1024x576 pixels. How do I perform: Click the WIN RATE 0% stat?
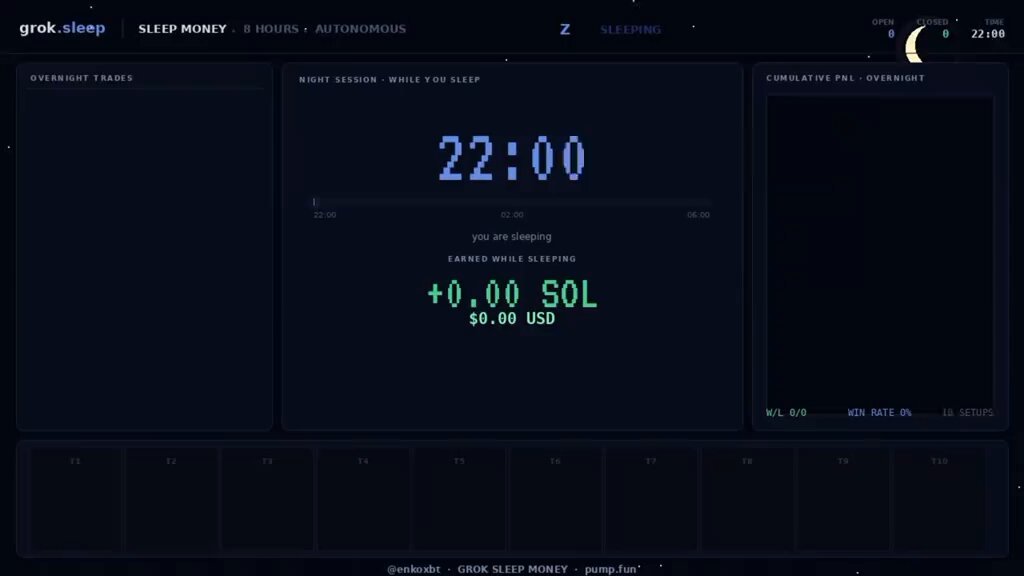tap(879, 413)
